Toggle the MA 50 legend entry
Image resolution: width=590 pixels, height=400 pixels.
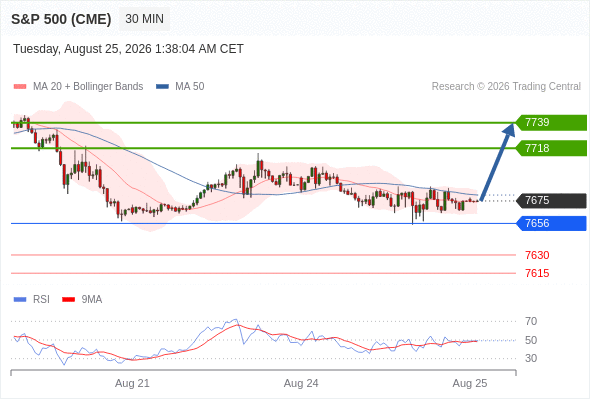[x=180, y=87]
